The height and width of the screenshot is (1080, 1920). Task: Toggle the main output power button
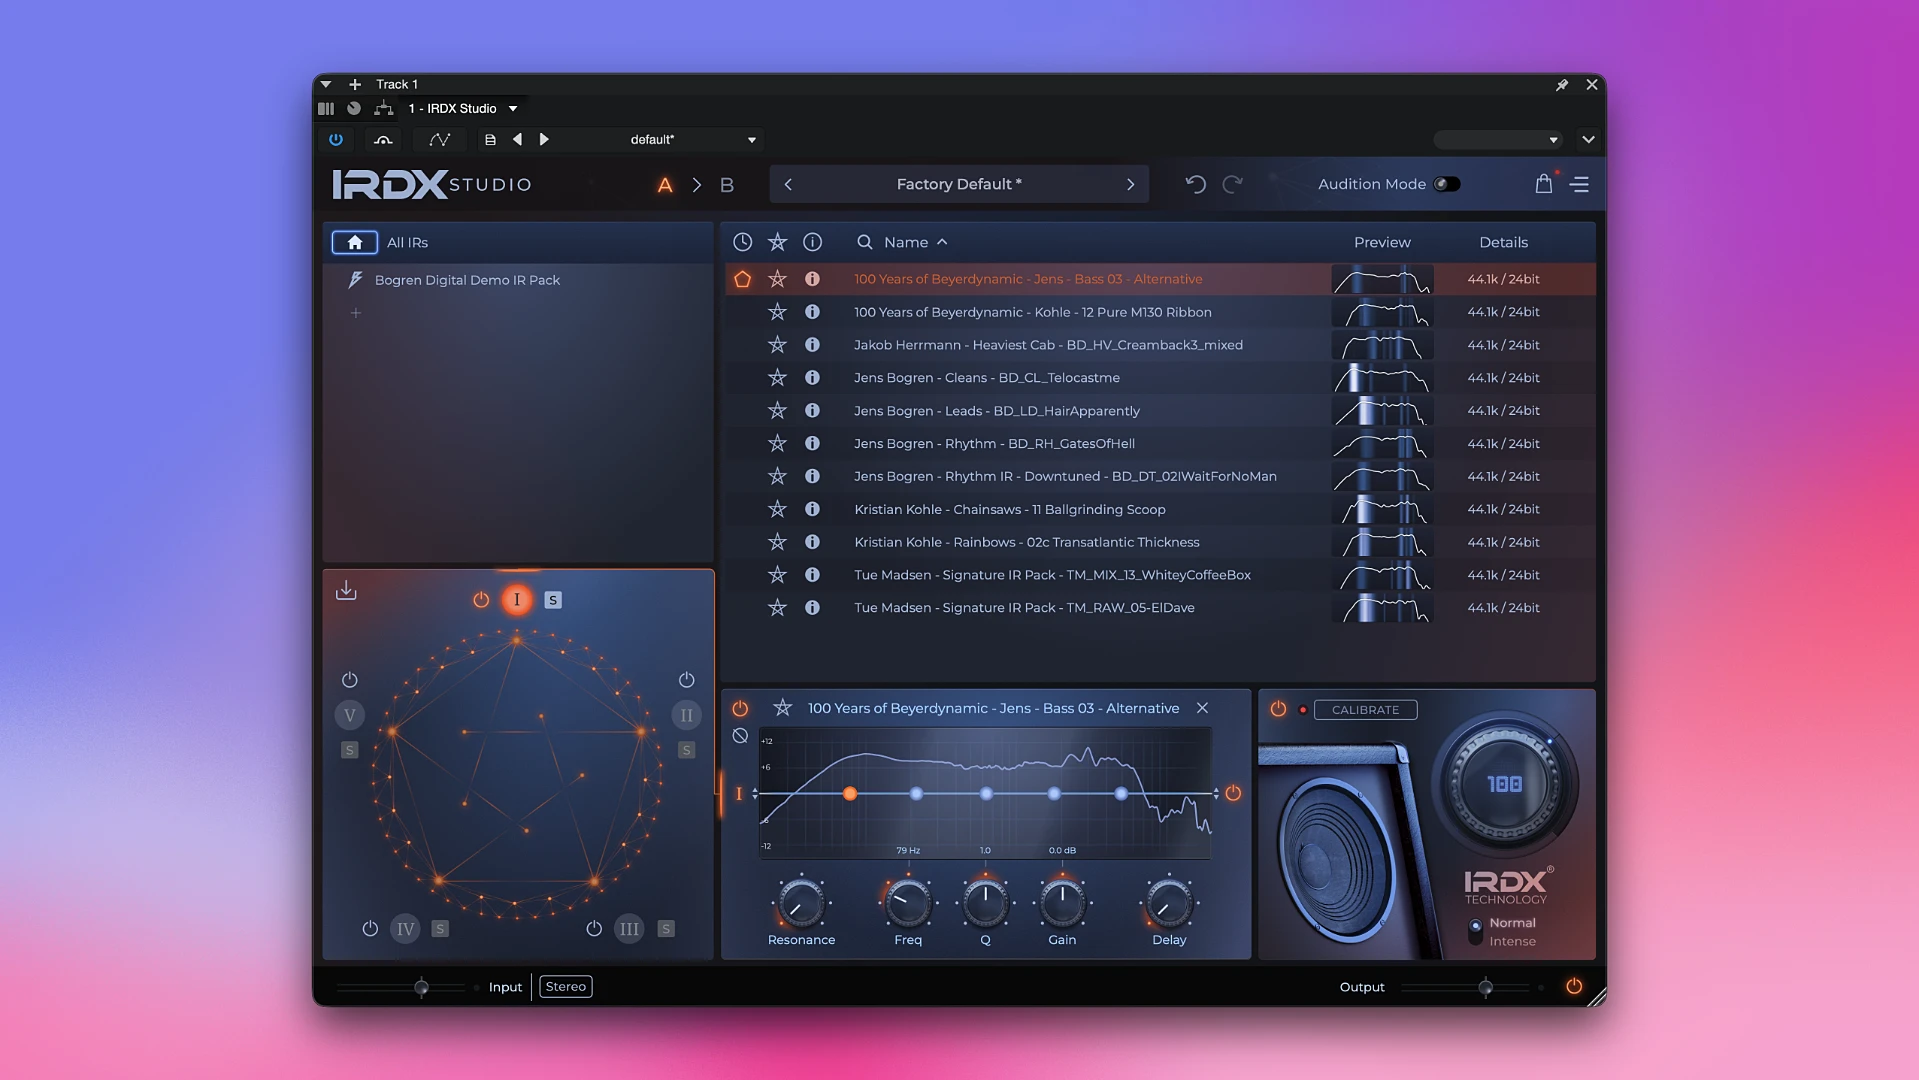[x=1574, y=987]
